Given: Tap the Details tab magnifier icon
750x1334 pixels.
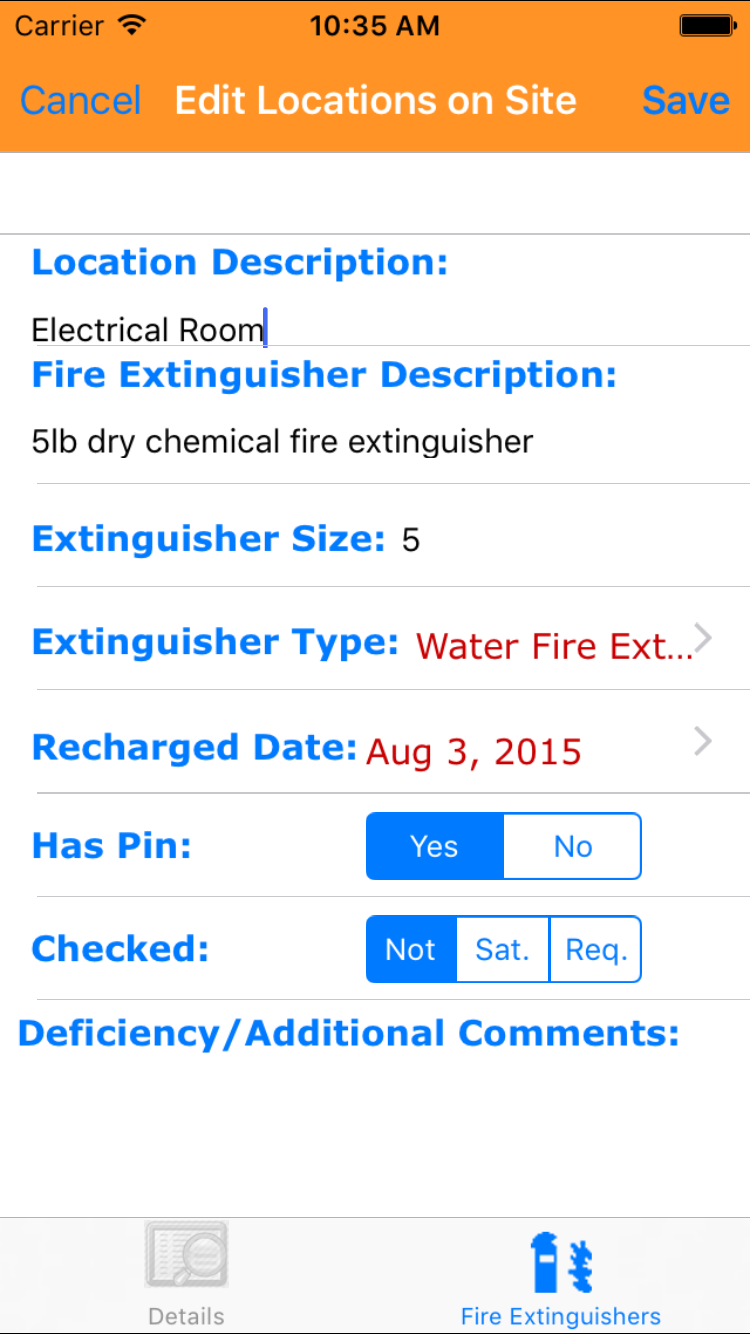Looking at the screenshot, I should point(187,1255).
